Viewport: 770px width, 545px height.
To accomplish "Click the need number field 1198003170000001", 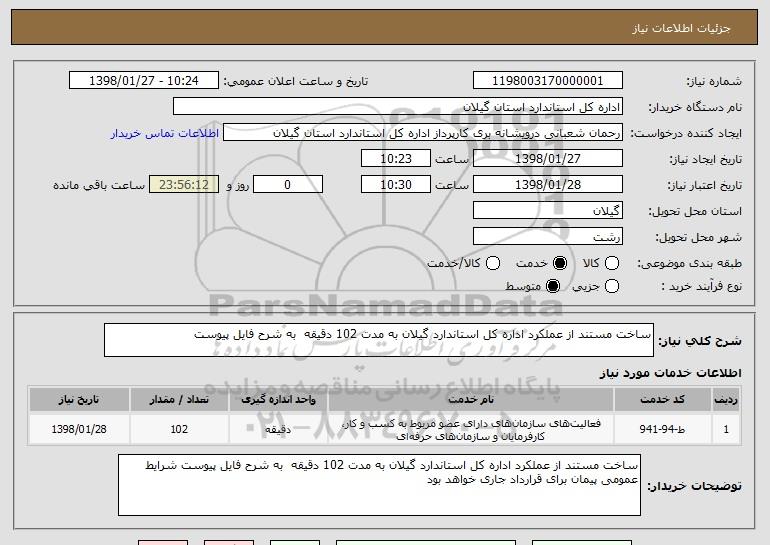I will pyautogui.click(x=548, y=81).
